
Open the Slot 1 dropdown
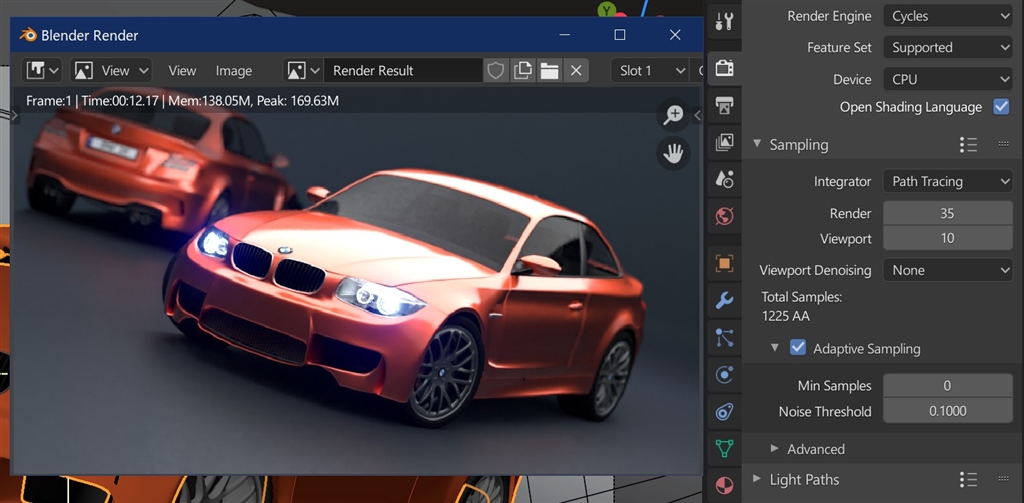coord(650,71)
